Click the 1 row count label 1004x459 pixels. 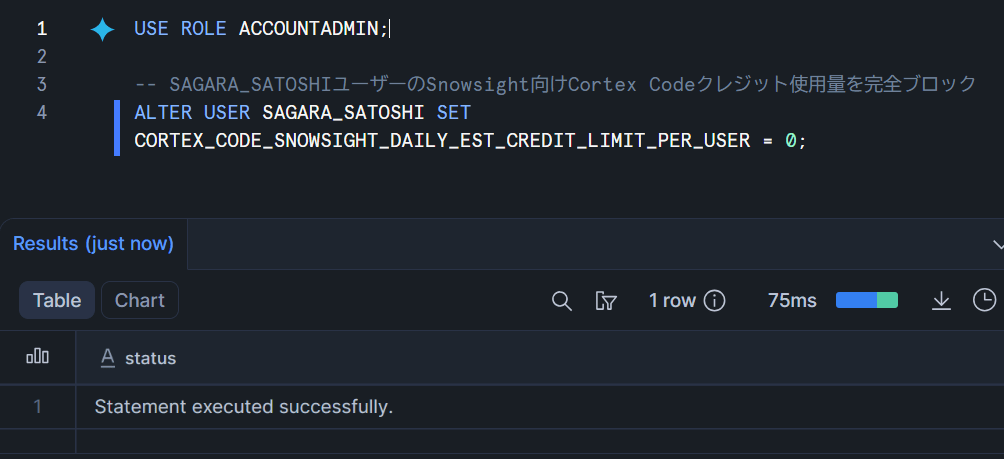click(672, 300)
